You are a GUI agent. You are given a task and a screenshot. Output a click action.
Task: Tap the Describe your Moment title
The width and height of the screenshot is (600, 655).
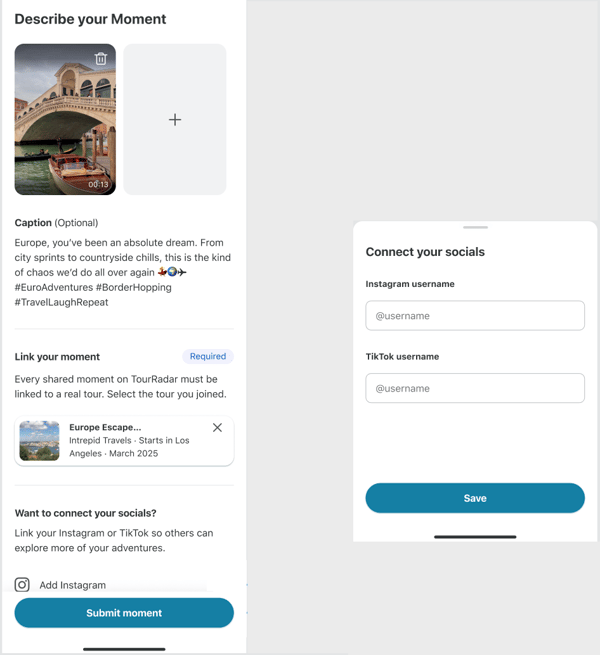click(x=90, y=19)
